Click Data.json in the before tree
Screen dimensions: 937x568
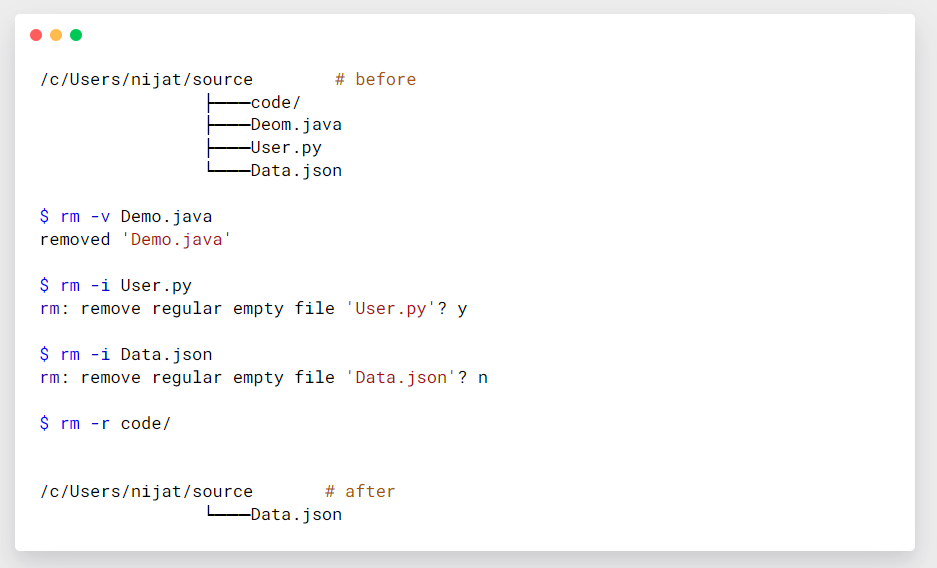click(296, 171)
